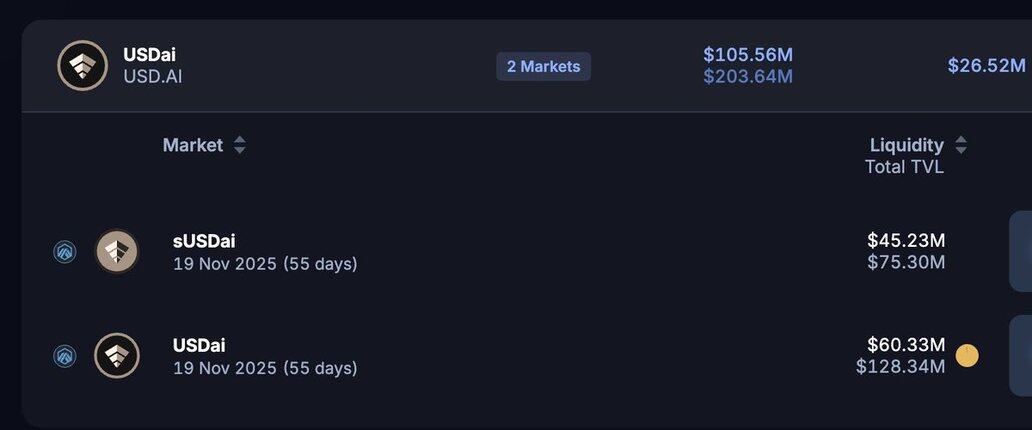
Task: Click the Total TVL subheading
Action: tap(904, 167)
